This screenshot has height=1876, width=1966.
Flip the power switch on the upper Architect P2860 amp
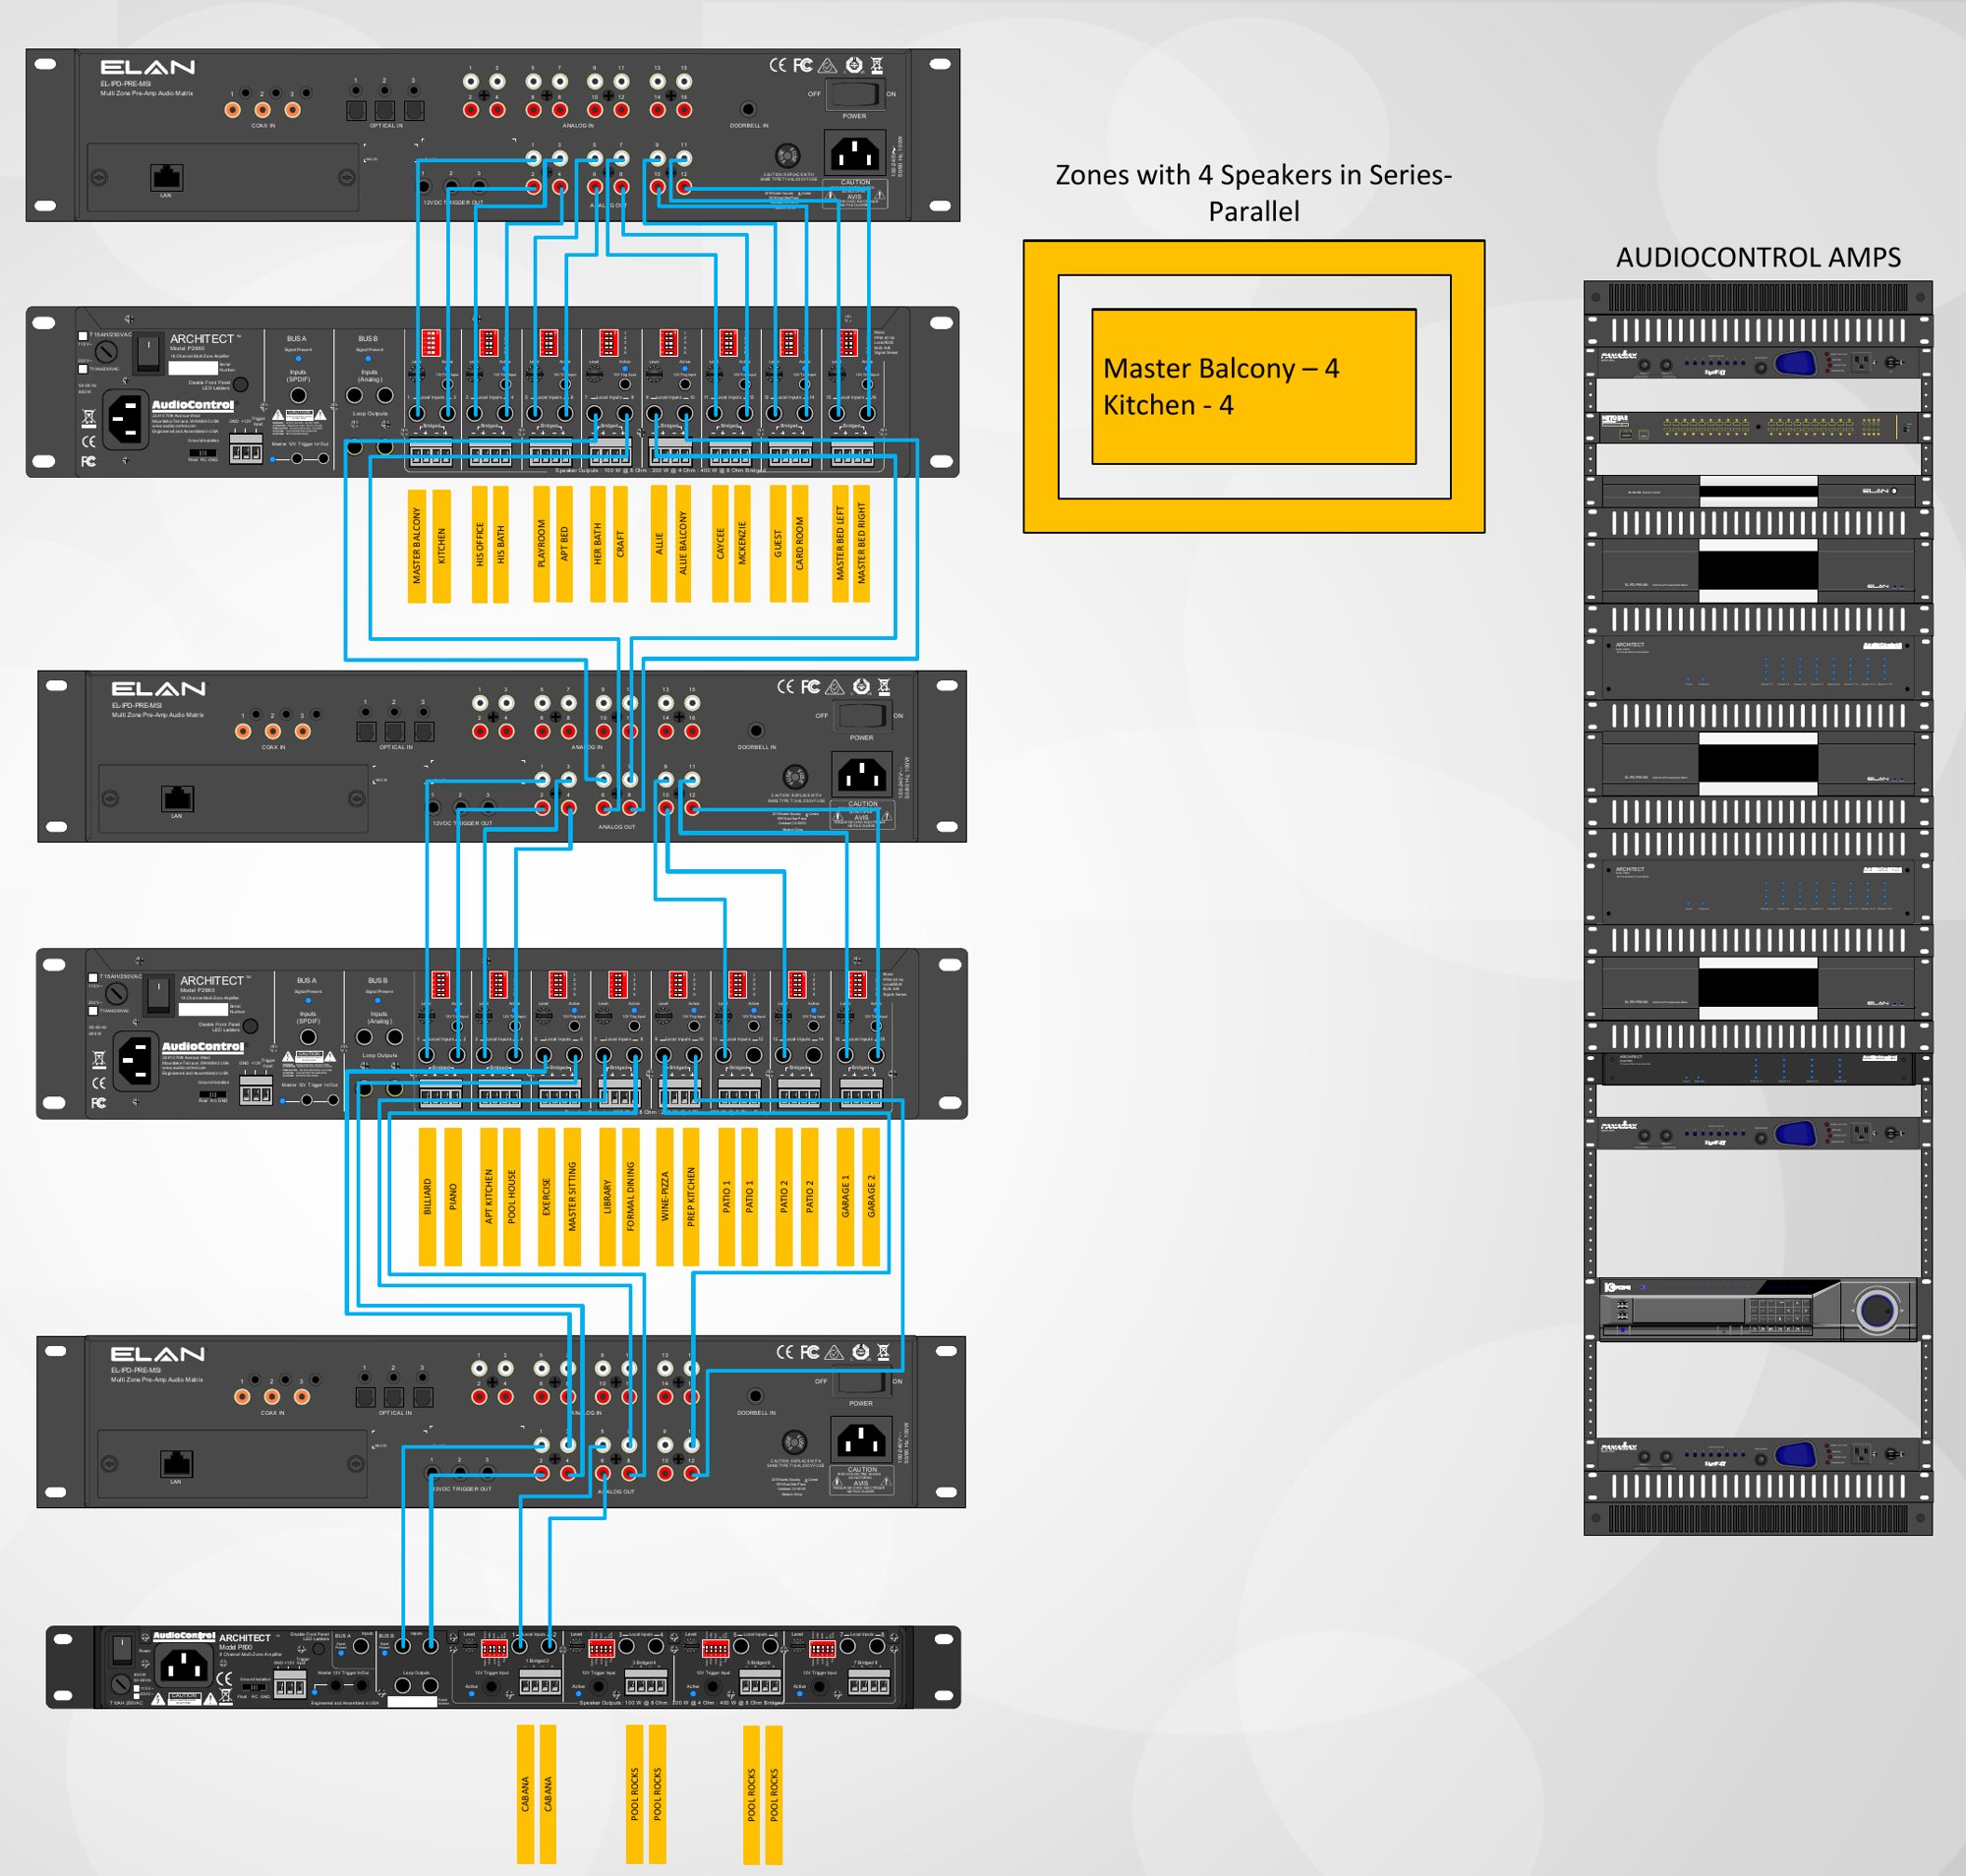(x=148, y=353)
